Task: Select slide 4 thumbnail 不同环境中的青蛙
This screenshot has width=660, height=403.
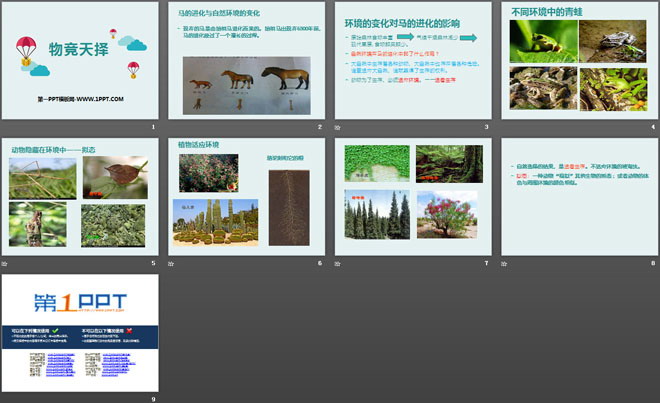Action: click(x=580, y=60)
